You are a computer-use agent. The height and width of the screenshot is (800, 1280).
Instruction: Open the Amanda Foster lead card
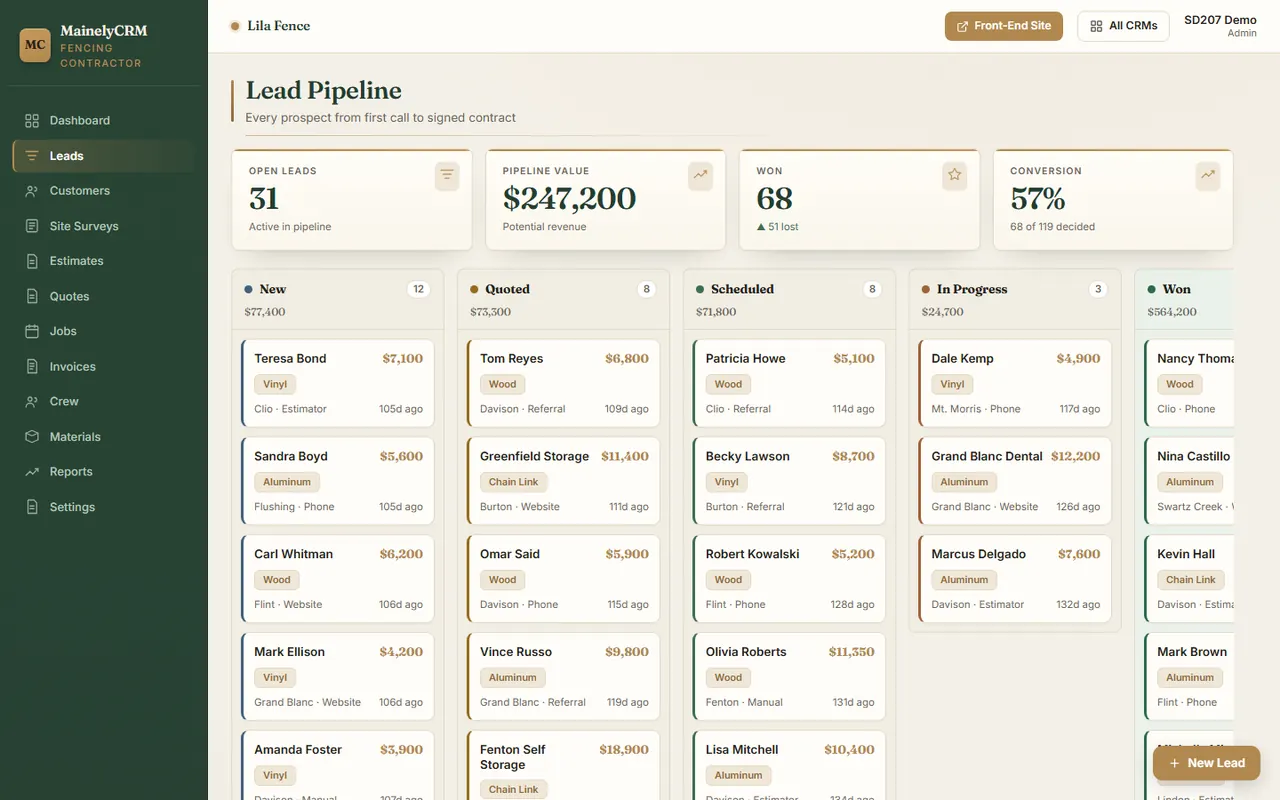pos(338,765)
